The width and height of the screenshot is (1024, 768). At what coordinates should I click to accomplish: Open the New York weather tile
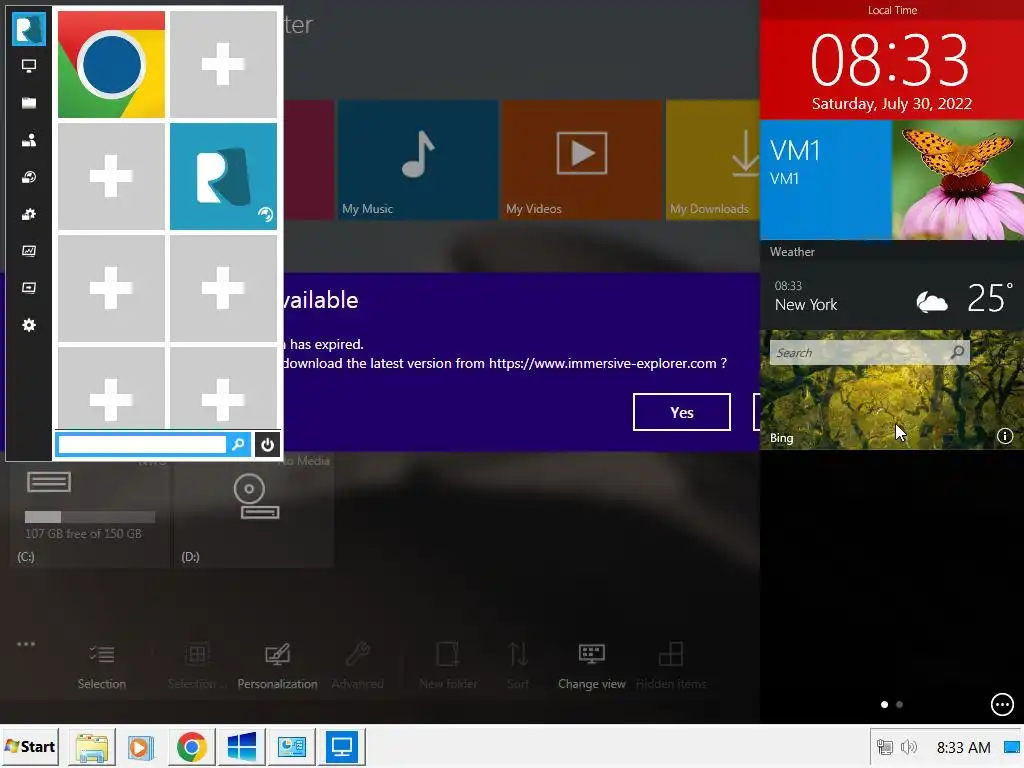pyautogui.click(x=891, y=297)
